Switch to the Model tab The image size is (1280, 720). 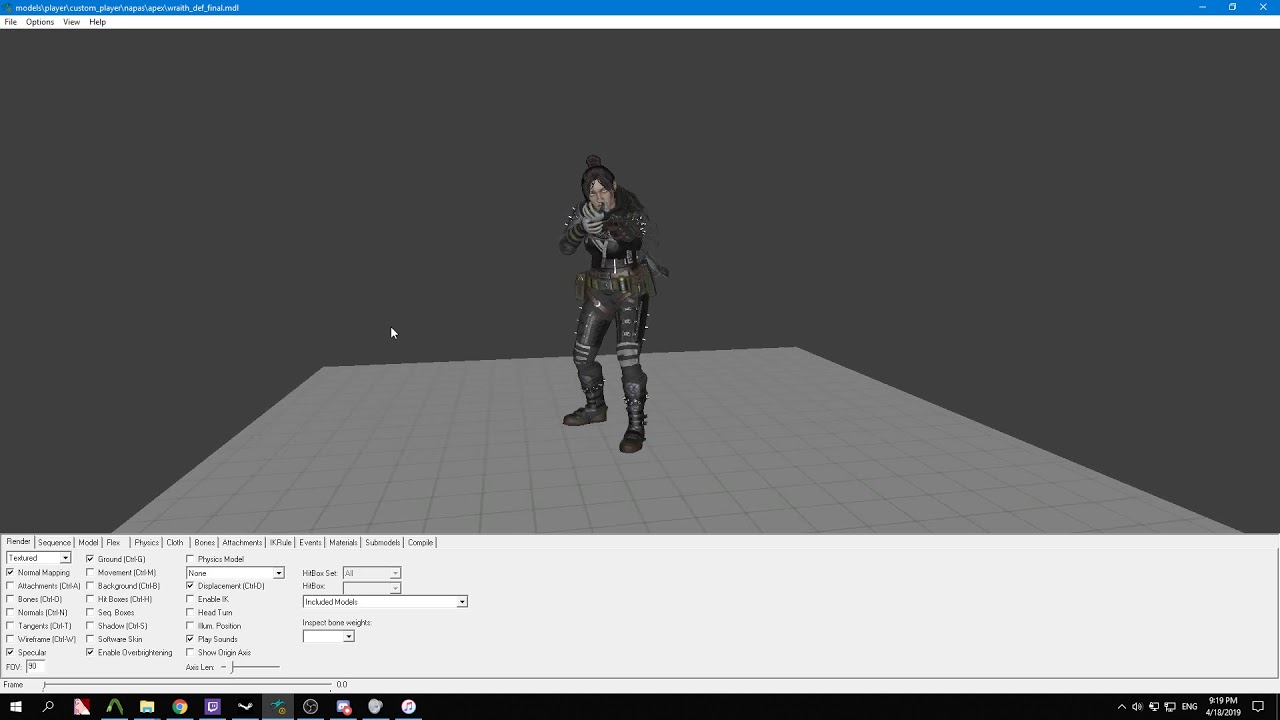88,543
